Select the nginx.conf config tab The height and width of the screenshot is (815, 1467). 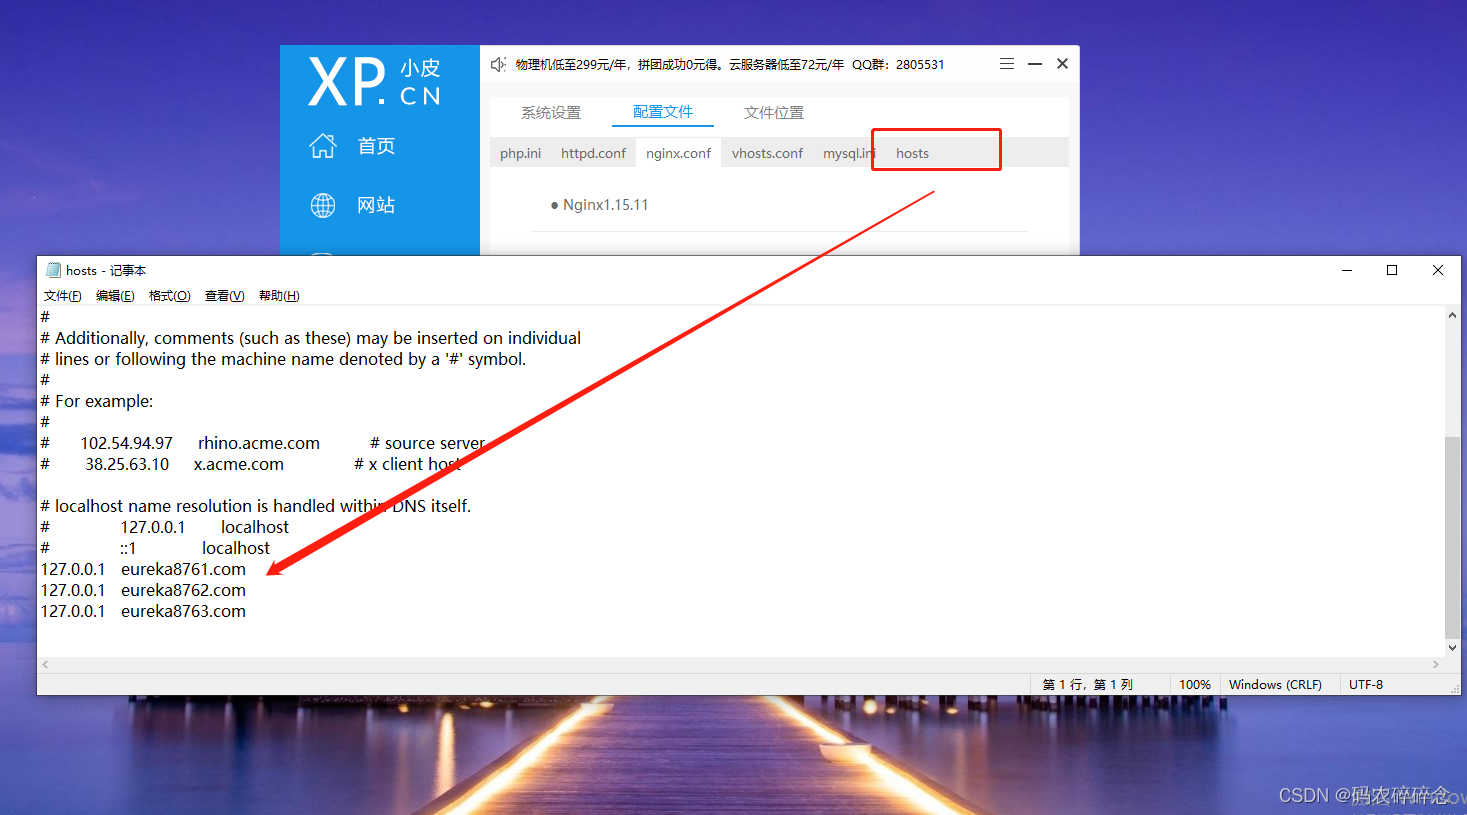[678, 153]
